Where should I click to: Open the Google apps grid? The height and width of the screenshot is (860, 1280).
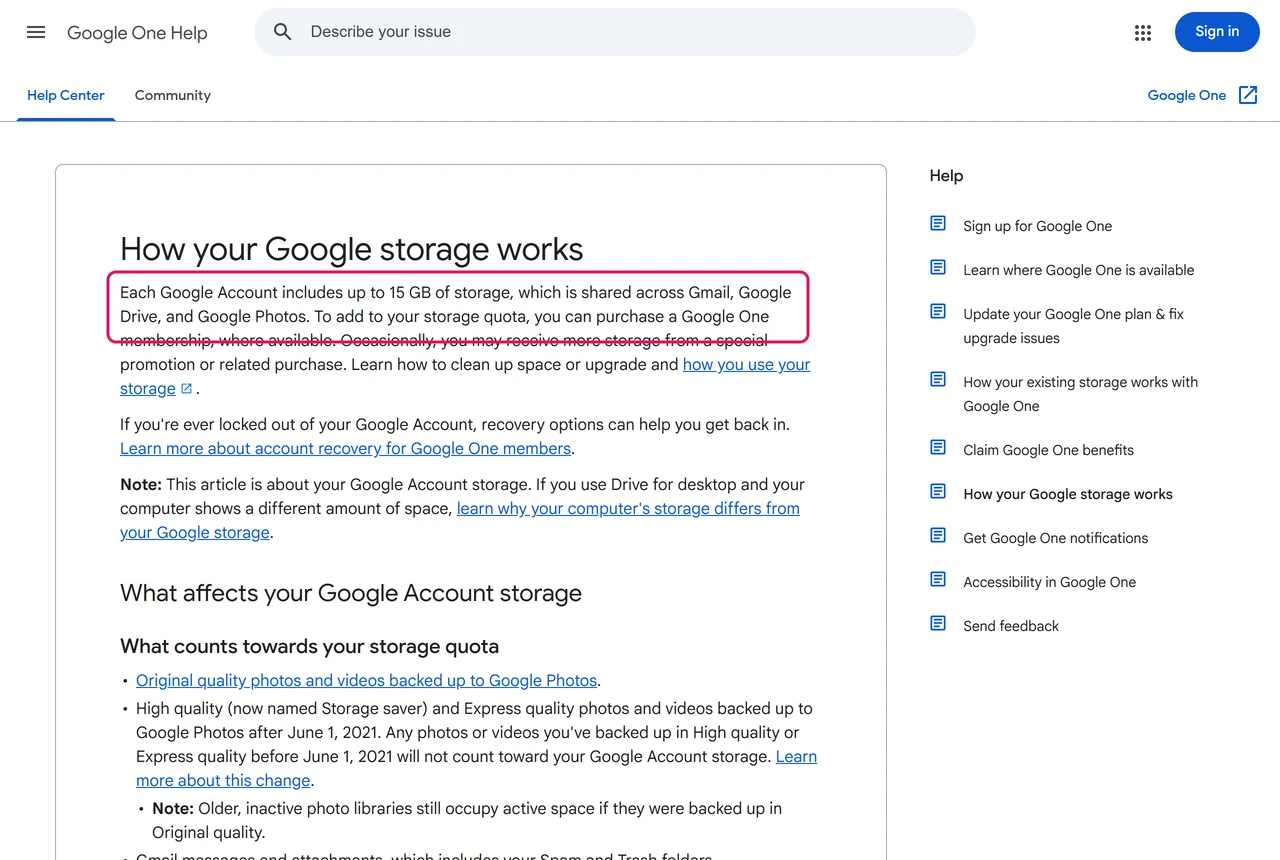(x=1143, y=33)
